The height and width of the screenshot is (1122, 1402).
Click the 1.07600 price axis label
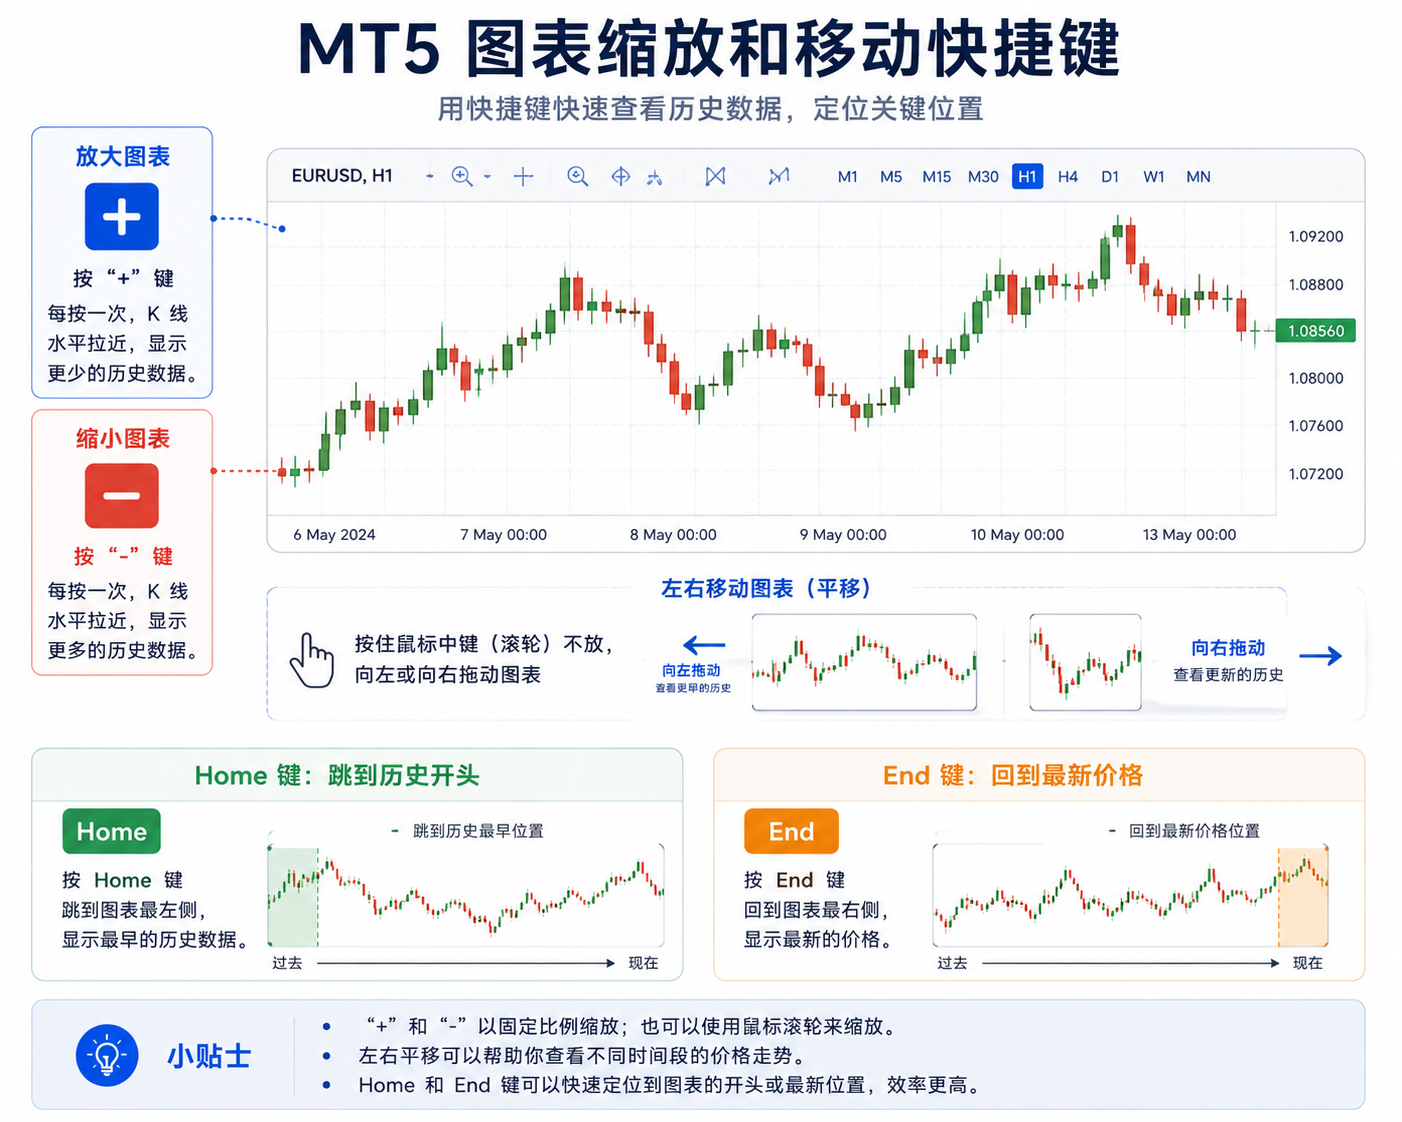(x=1316, y=426)
